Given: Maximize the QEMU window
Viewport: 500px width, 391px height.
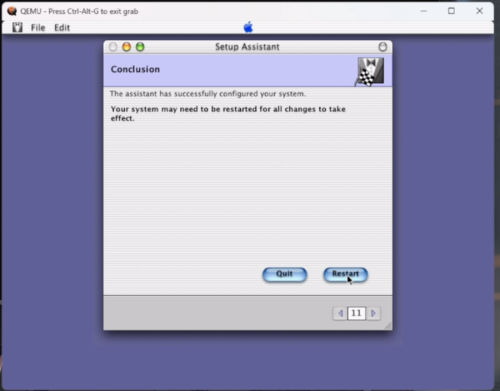Looking at the screenshot, I should tap(451, 11).
